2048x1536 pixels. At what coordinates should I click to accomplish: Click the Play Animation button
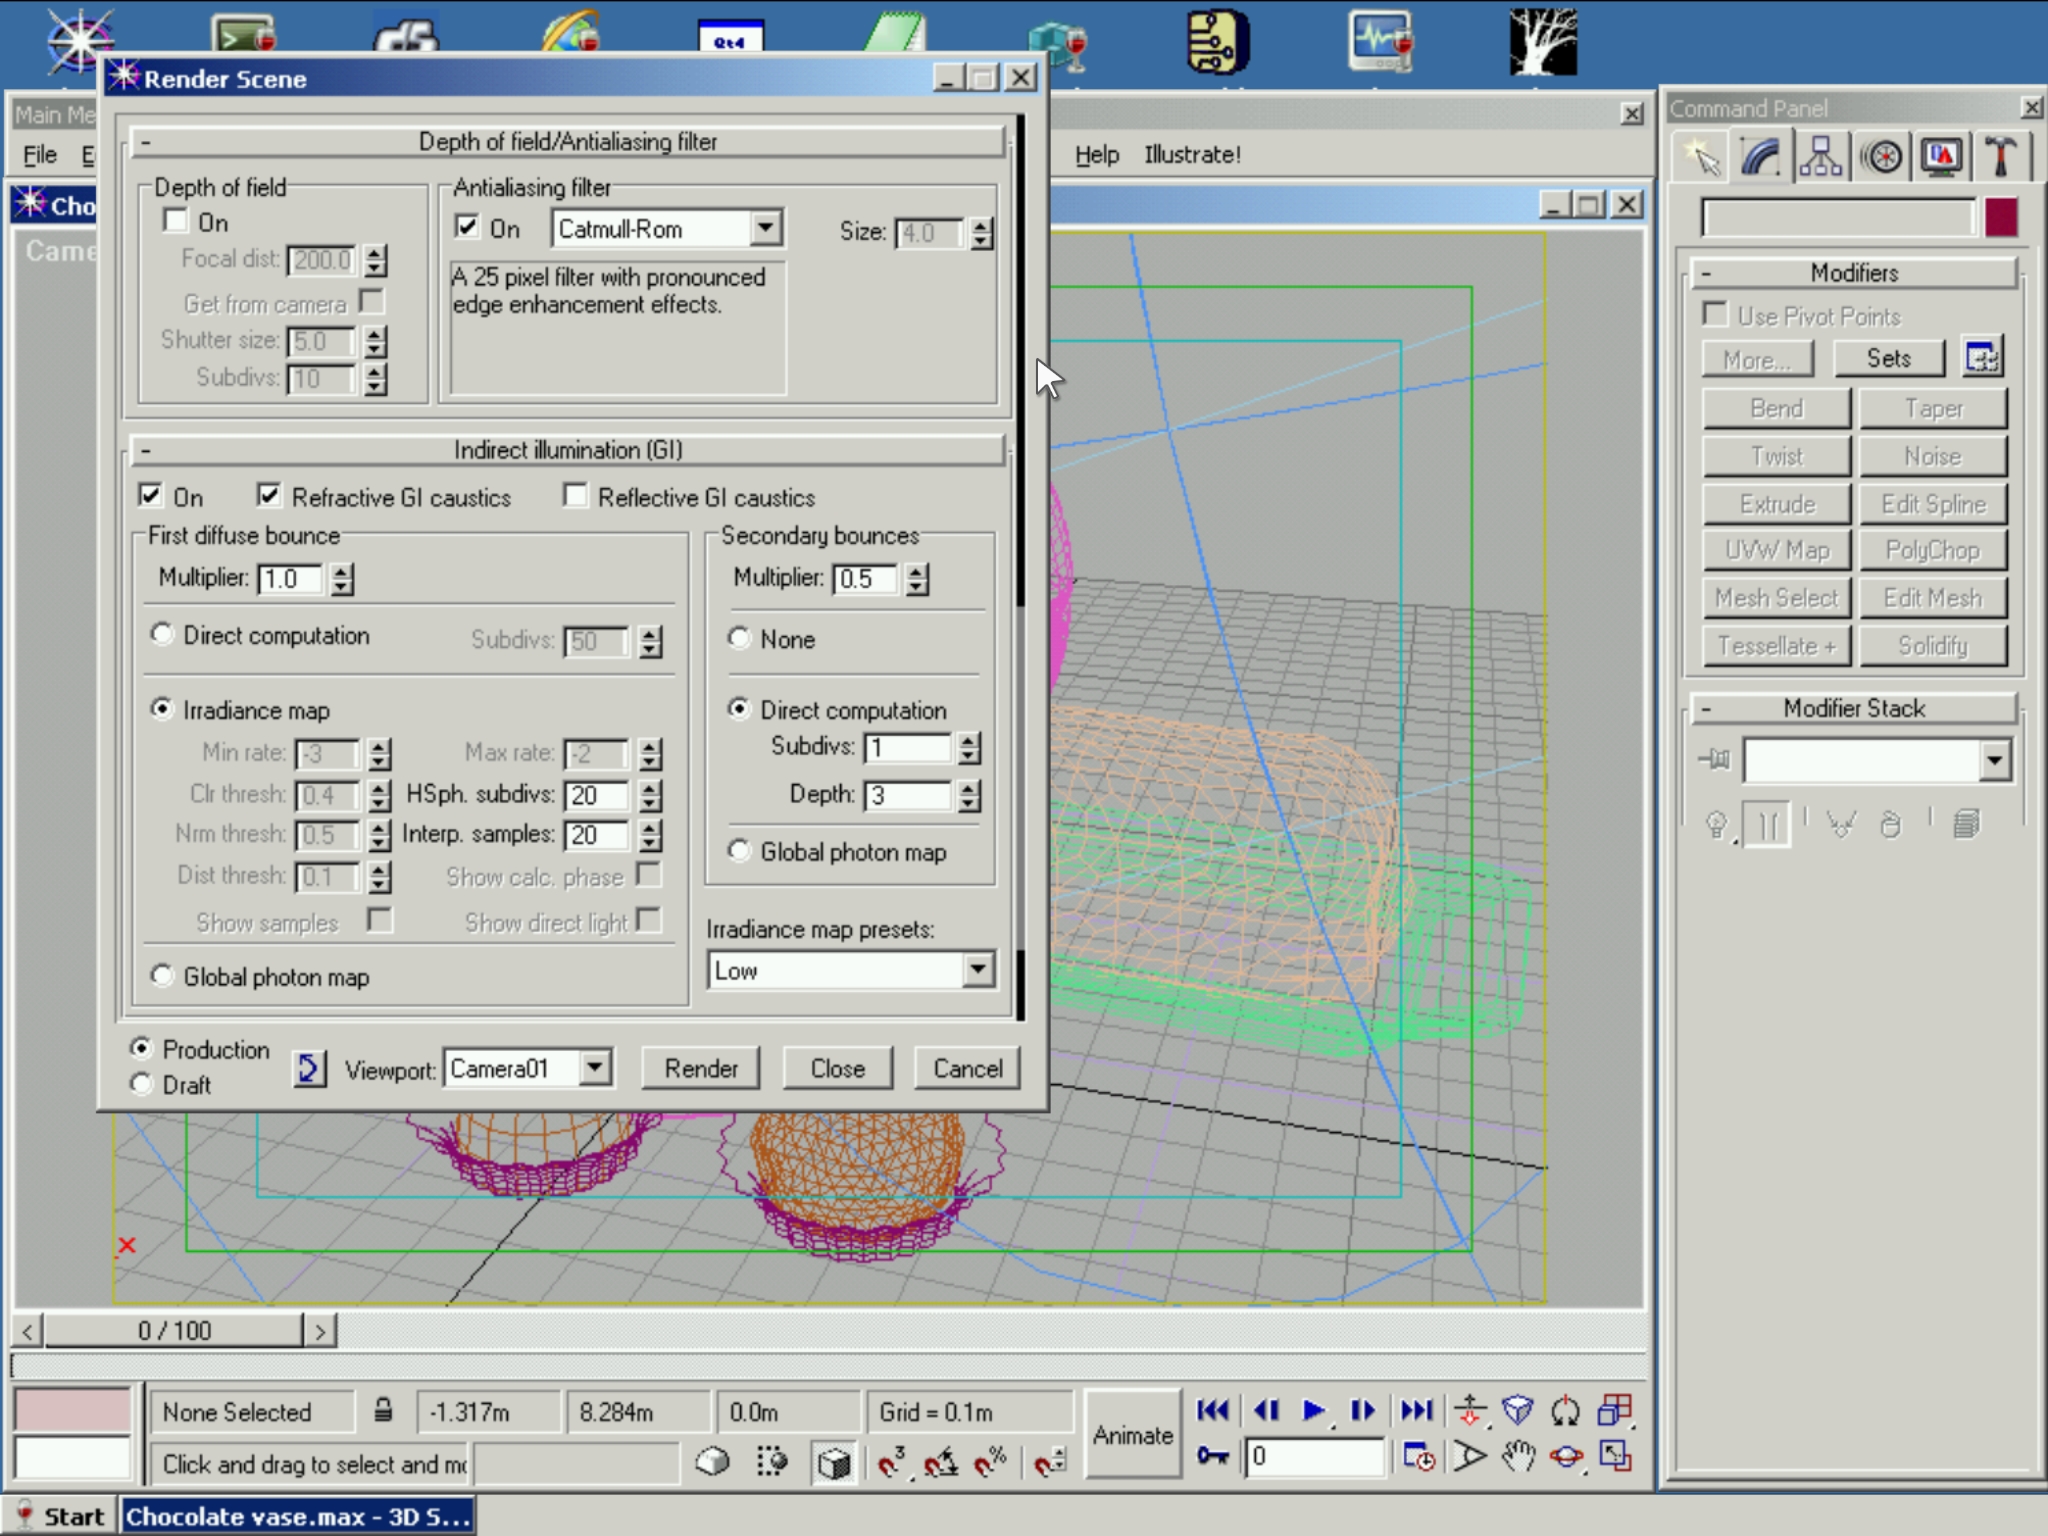[x=1313, y=1411]
